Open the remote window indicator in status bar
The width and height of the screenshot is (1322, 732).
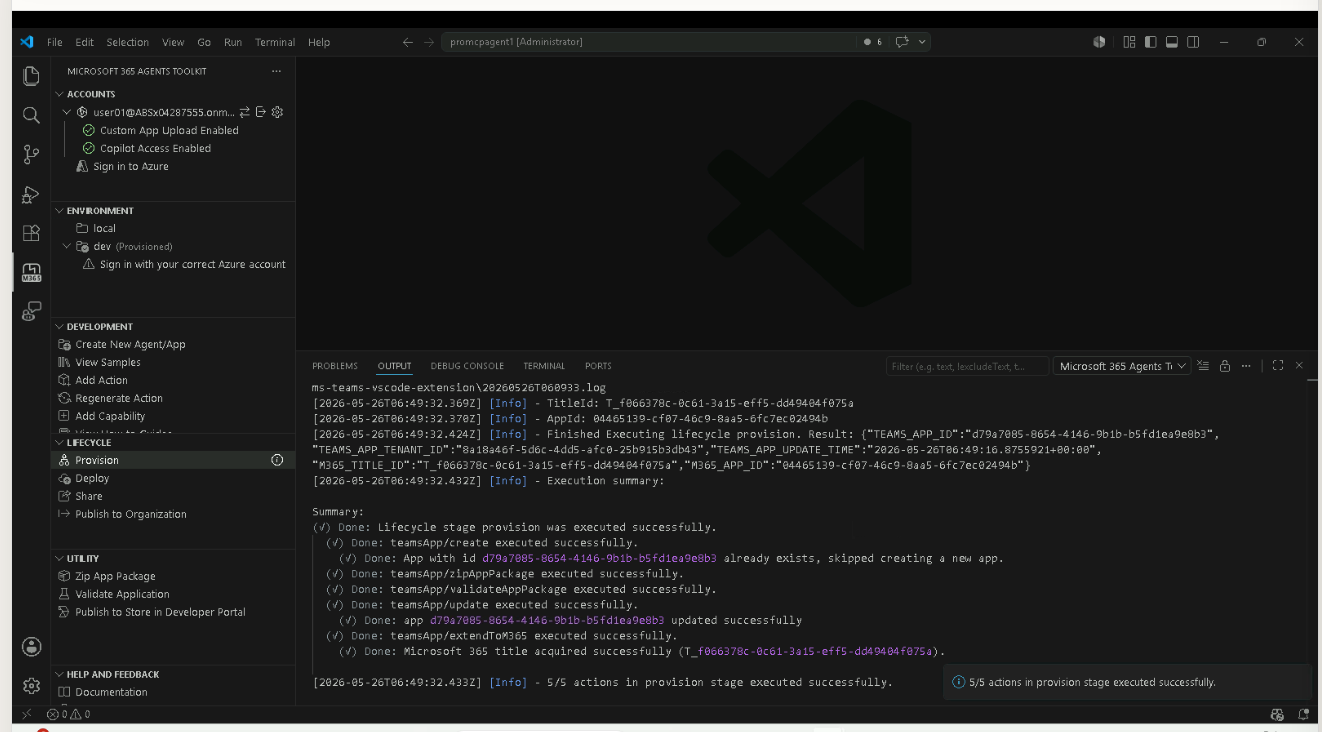click(27, 714)
